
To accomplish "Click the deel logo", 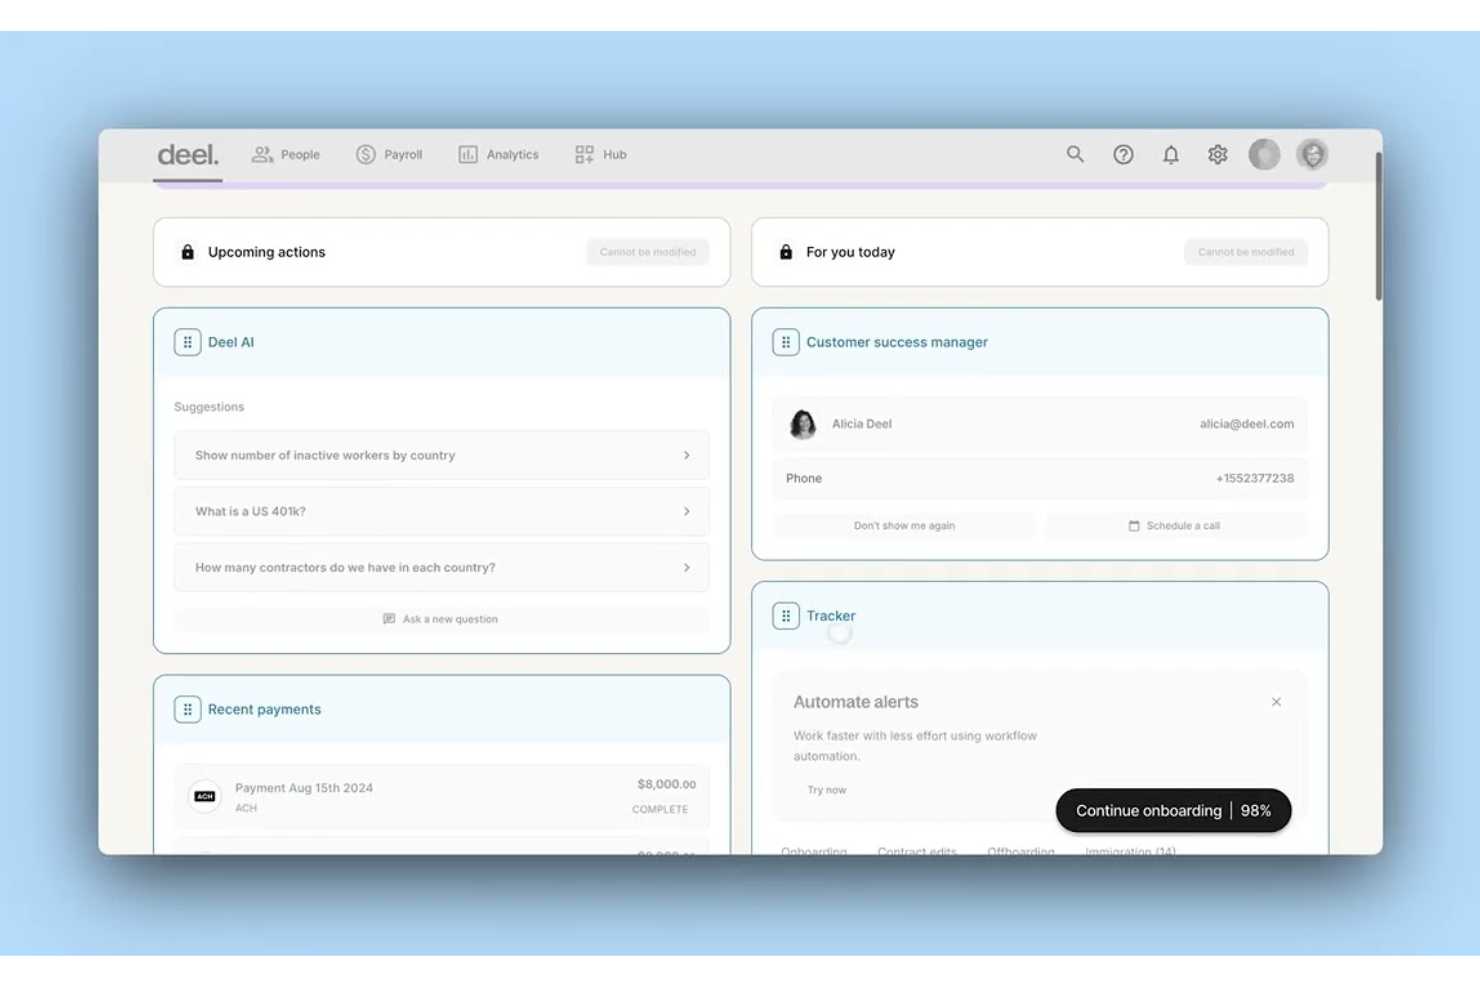I will coord(188,155).
